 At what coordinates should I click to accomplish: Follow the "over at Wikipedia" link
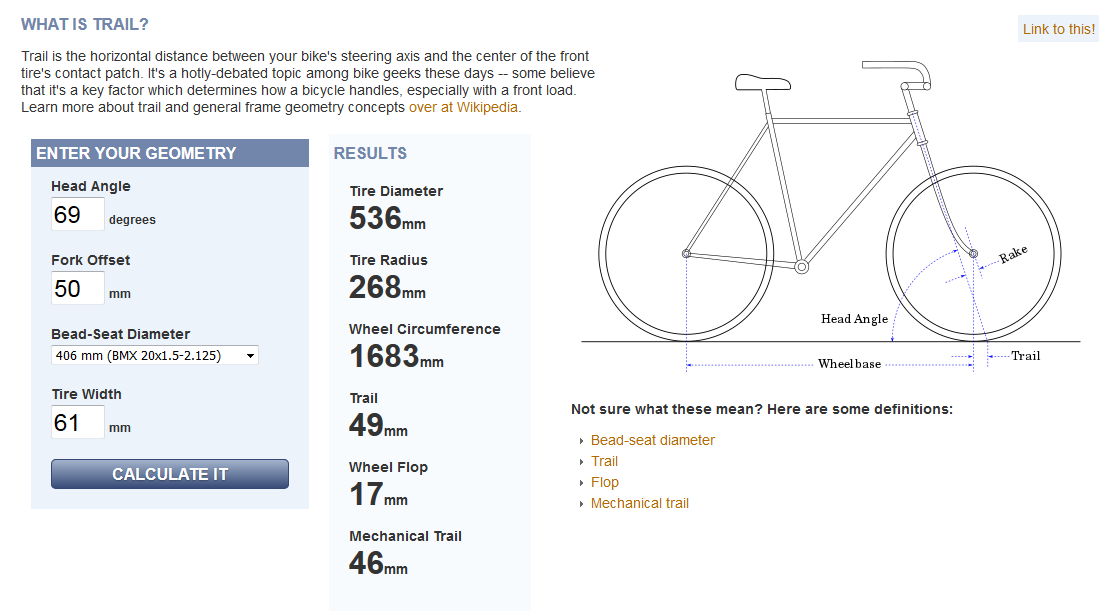465,107
